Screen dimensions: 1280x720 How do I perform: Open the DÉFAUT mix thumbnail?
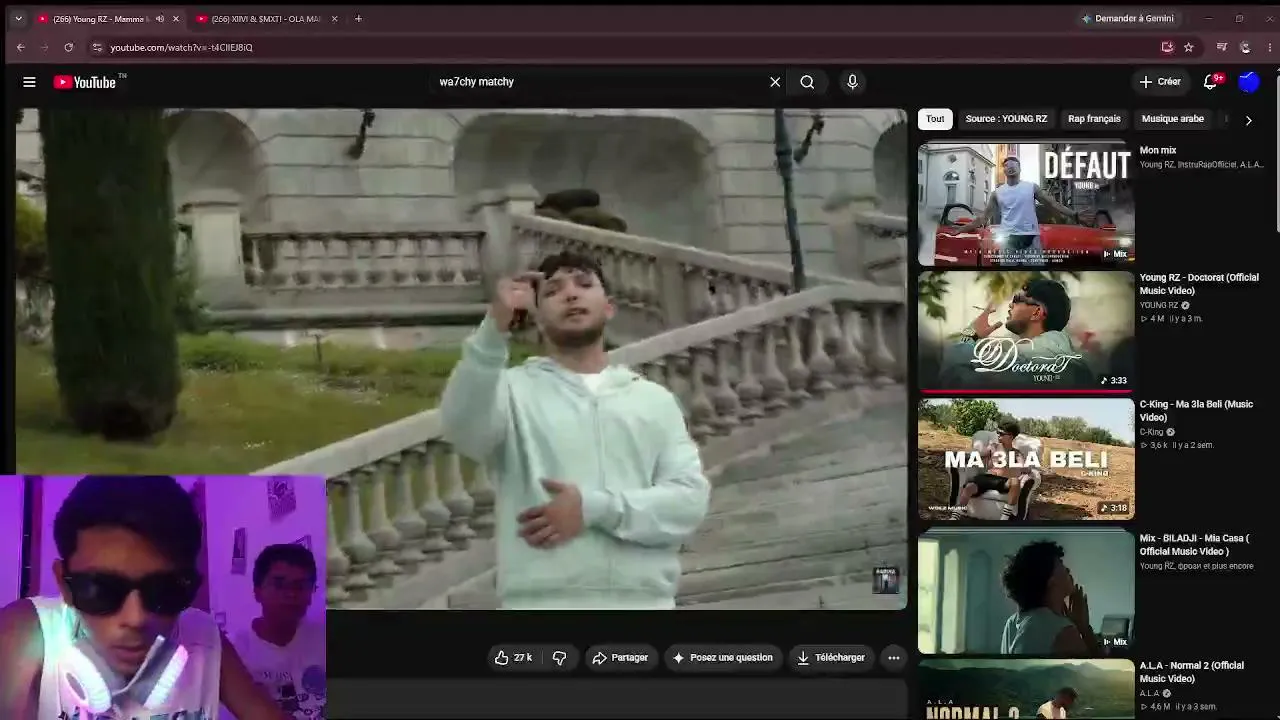tap(1026, 204)
